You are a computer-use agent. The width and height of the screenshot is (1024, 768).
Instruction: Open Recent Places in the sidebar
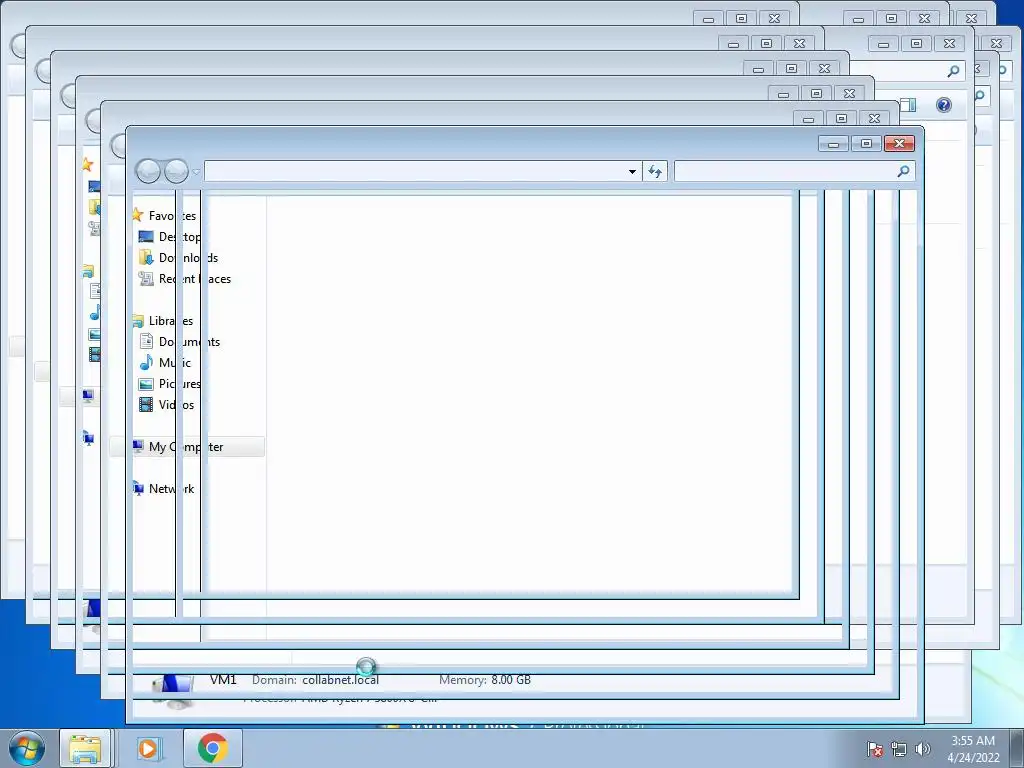[x=195, y=278]
